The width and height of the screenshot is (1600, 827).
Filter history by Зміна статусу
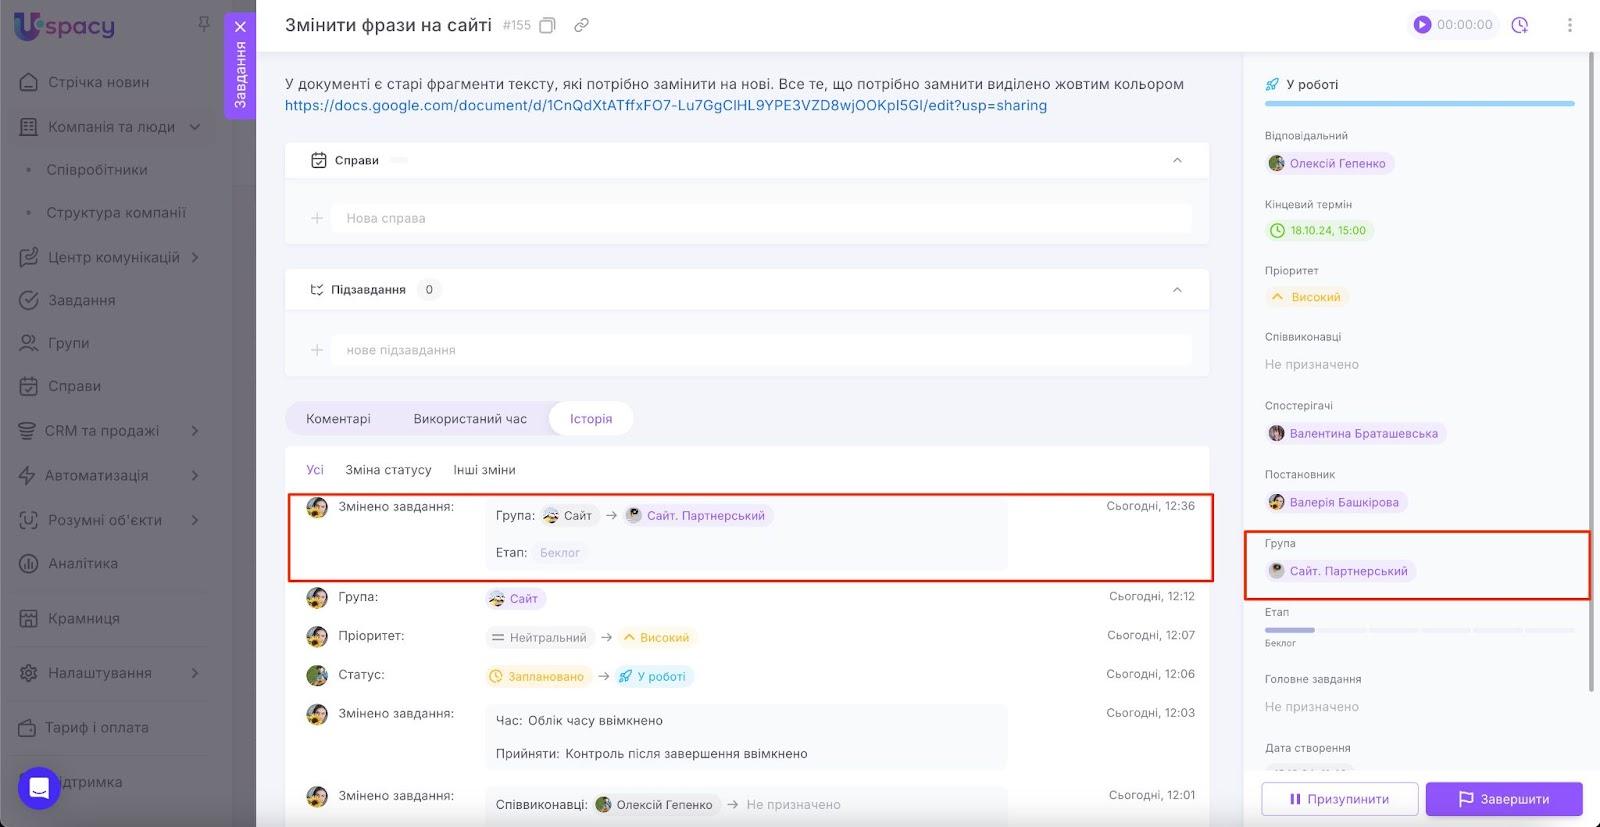[388, 470]
